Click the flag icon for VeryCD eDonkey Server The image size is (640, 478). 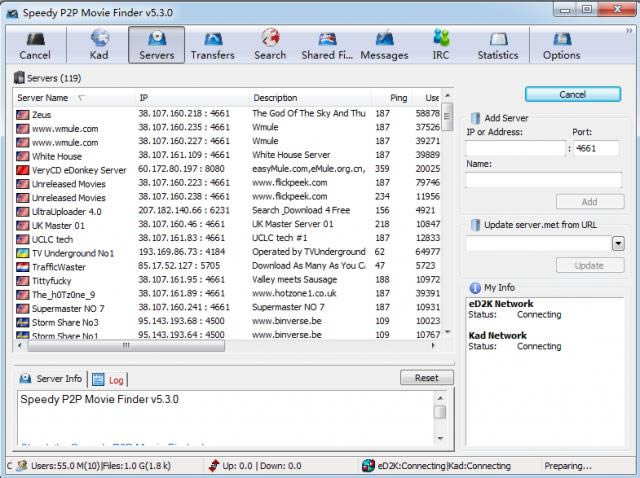tap(22, 170)
